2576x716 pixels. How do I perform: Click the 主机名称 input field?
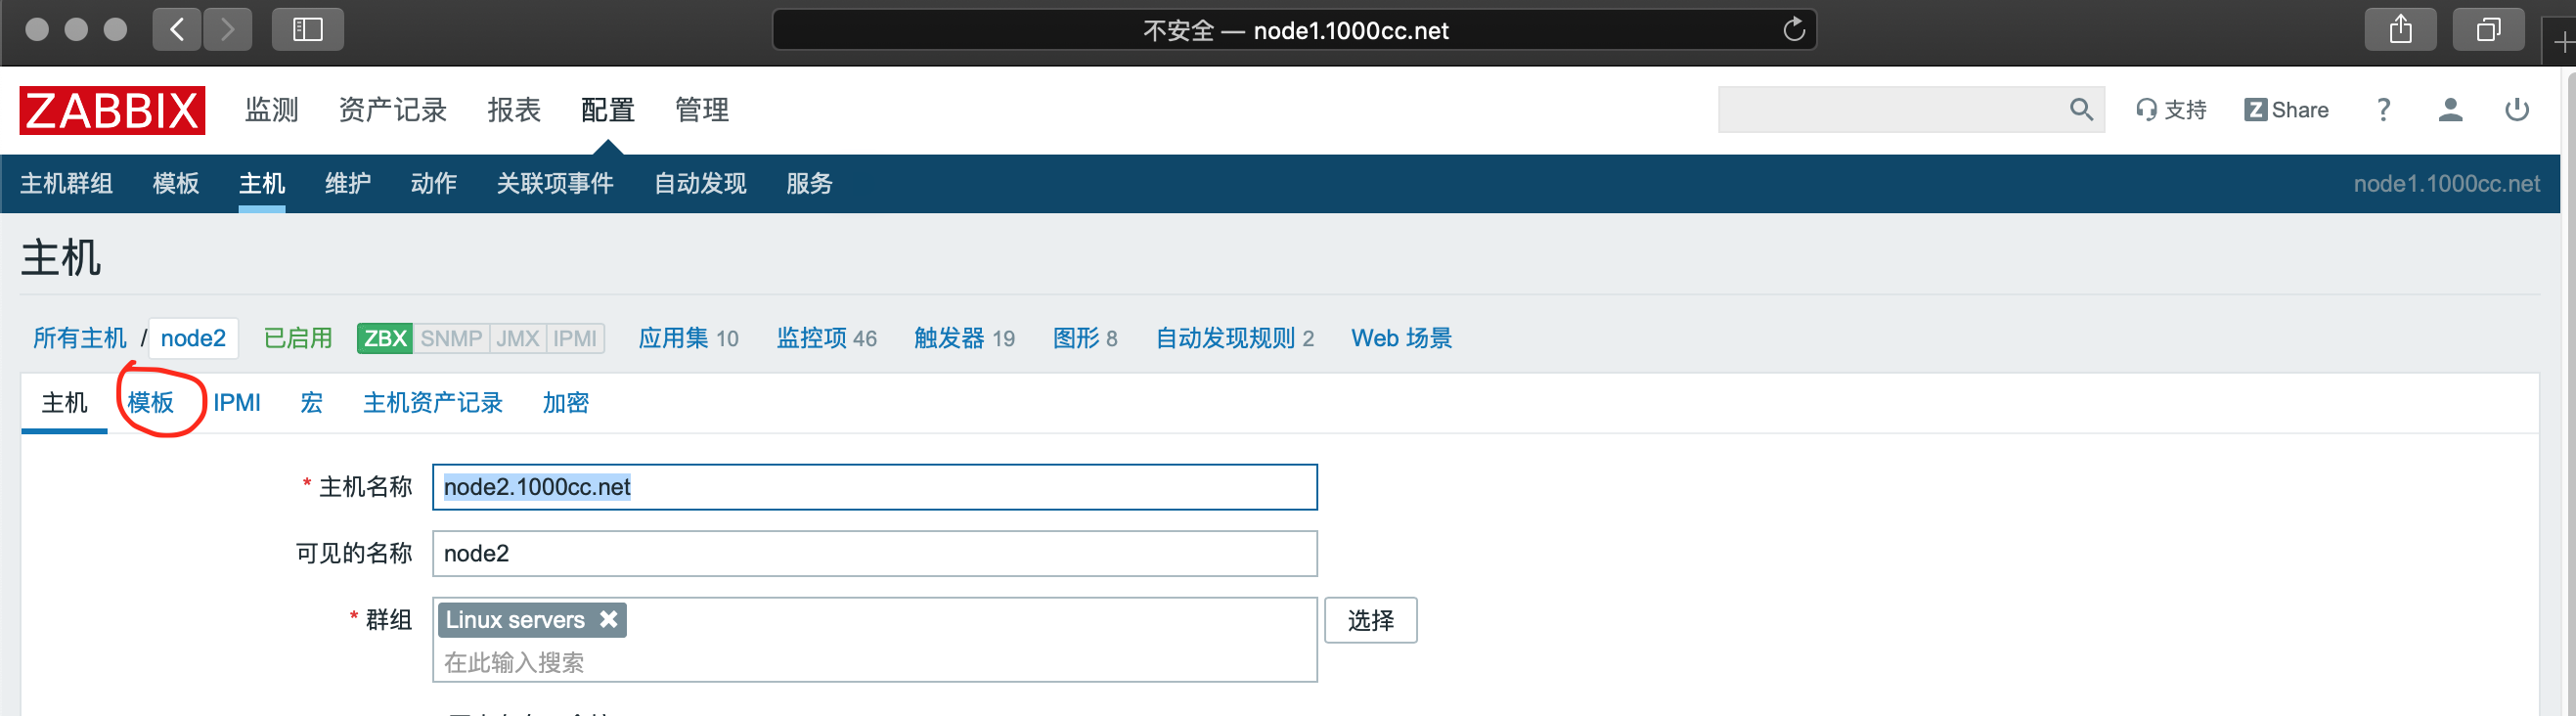pyautogui.click(x=874, y=487)
